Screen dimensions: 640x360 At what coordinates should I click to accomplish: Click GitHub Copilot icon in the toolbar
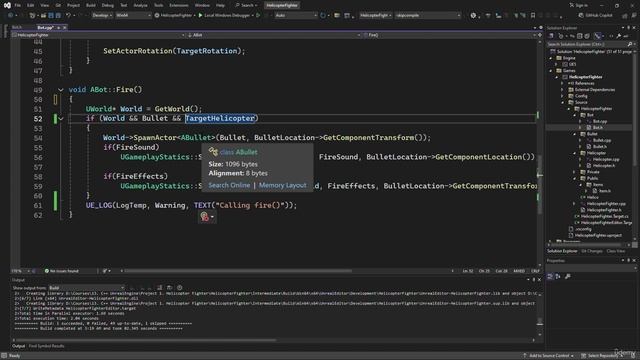[x=581, y=16]
